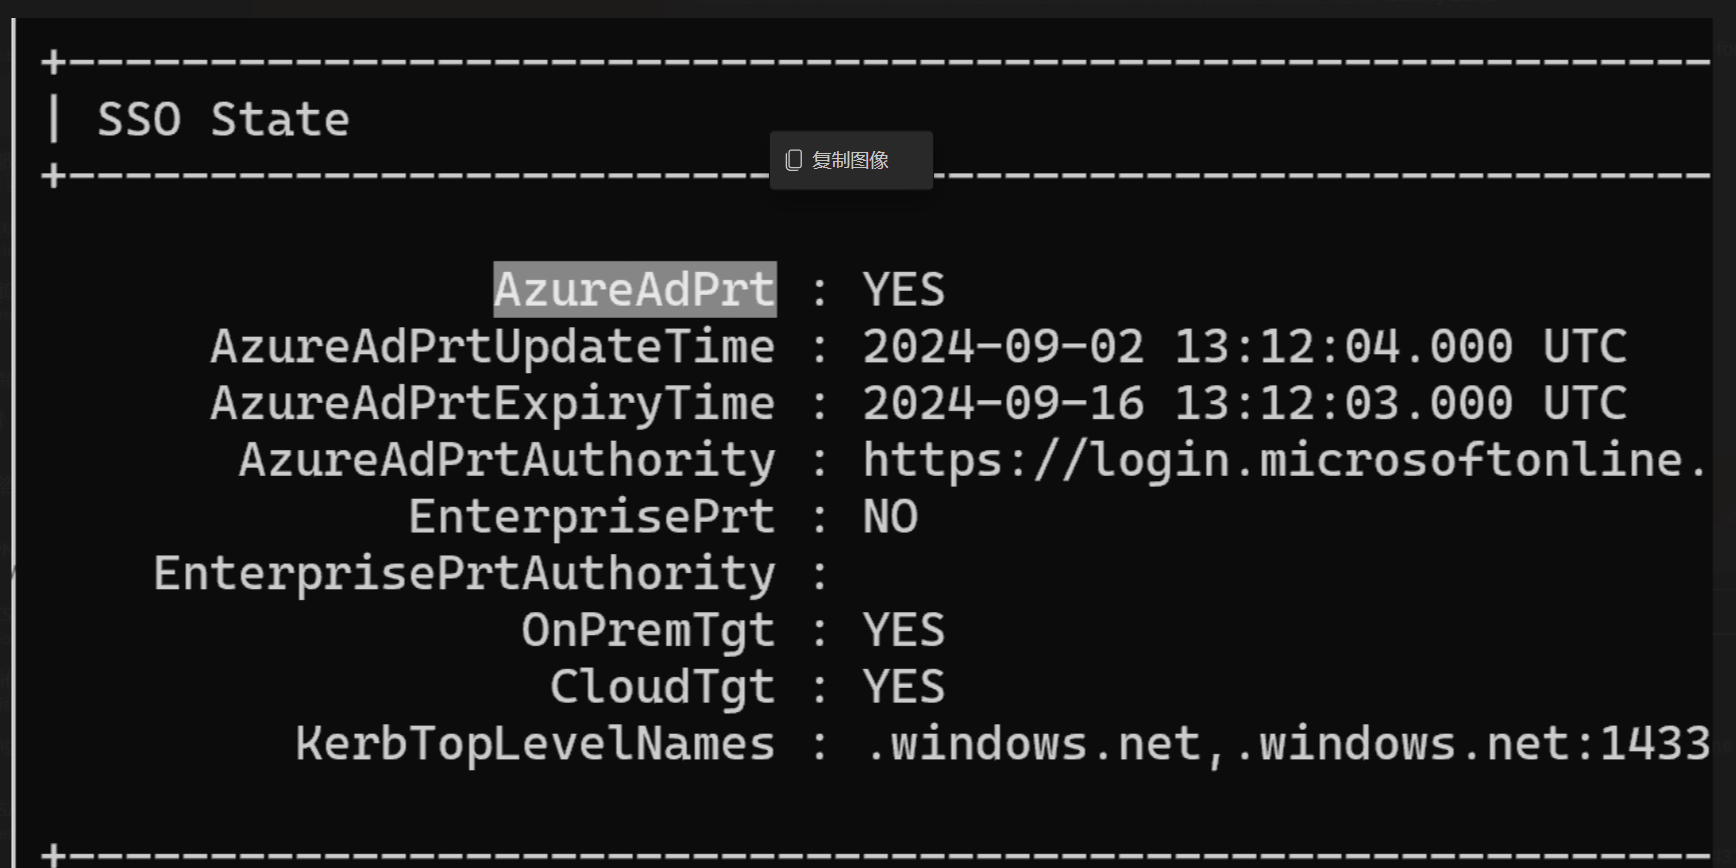
Task: Click the SSO State heading text
Action: pyautogui.click(x=223, y=120)
